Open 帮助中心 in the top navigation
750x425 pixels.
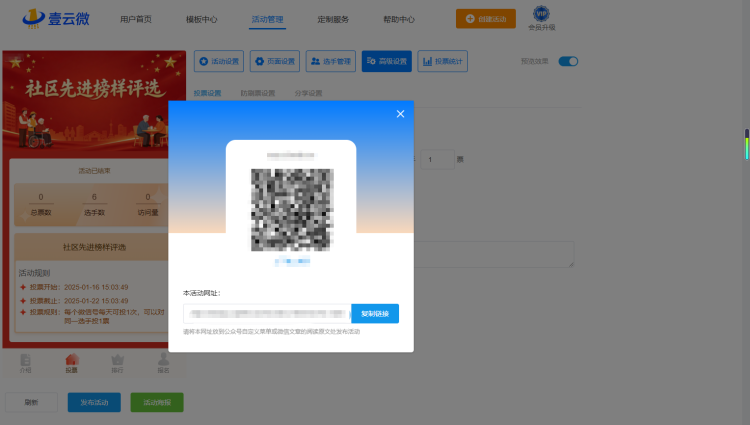(399, 20)
